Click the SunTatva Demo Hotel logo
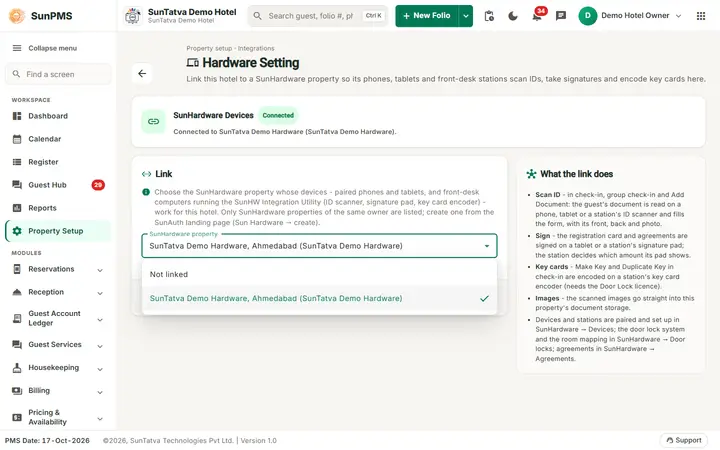Image resolution: width=720 pixels, height=450 pixels. [133, 16]
